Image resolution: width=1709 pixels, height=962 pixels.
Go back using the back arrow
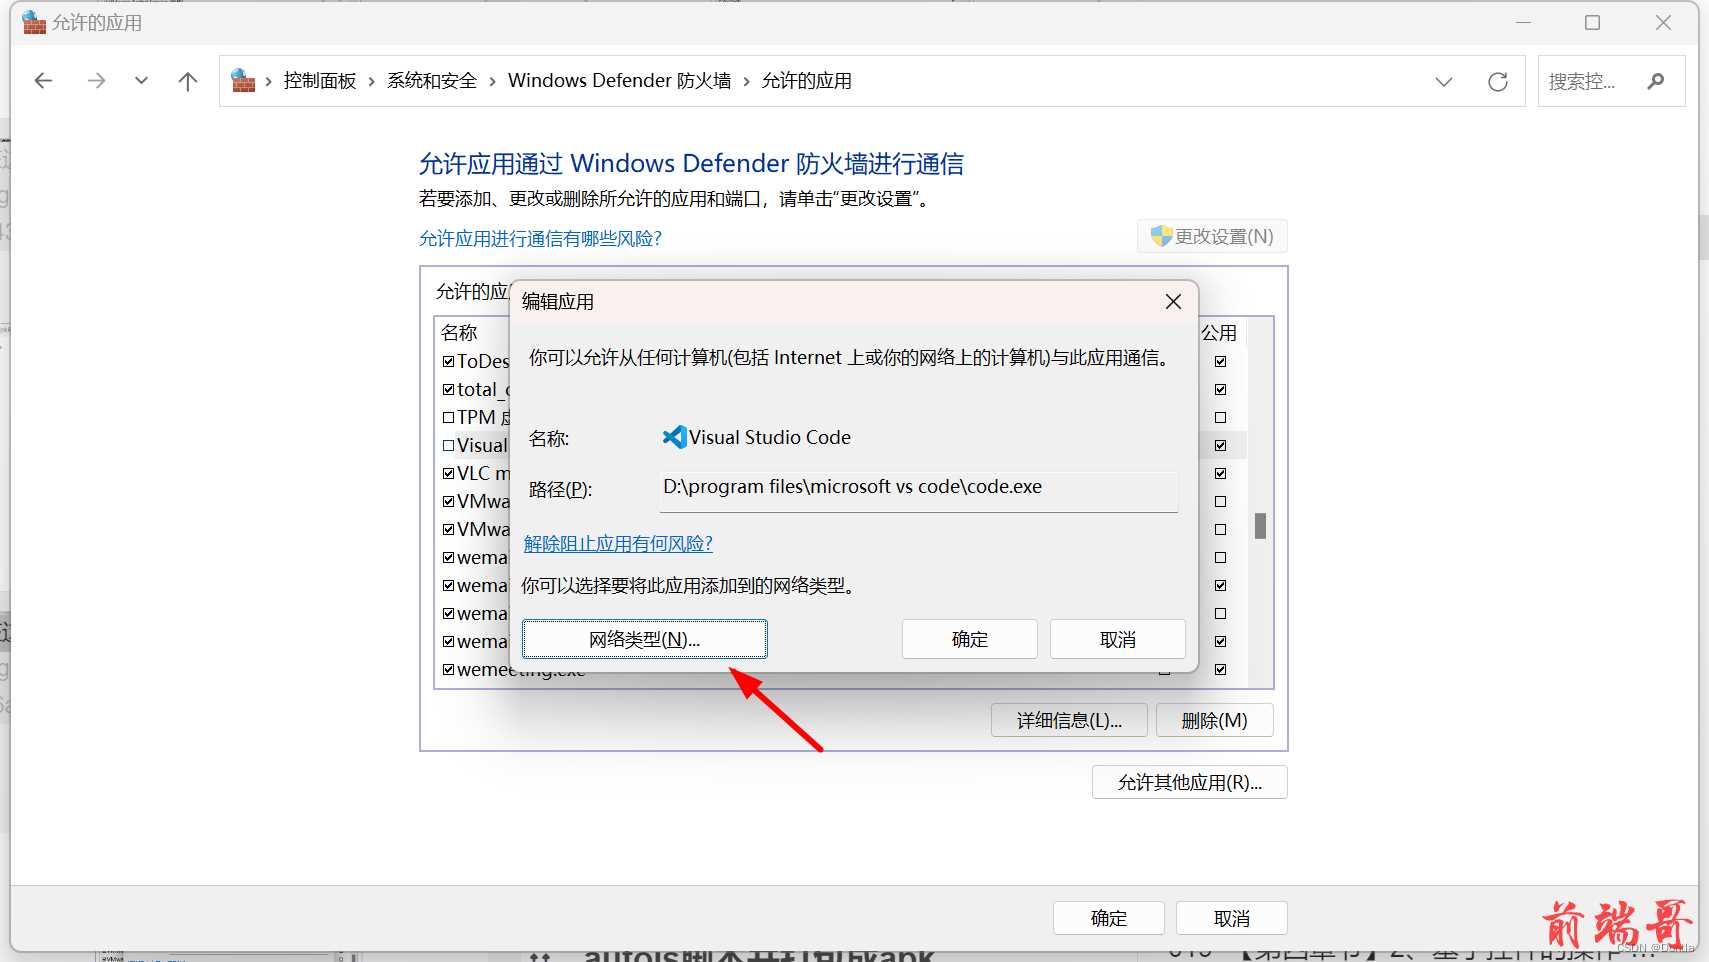[x=43, y=81]
